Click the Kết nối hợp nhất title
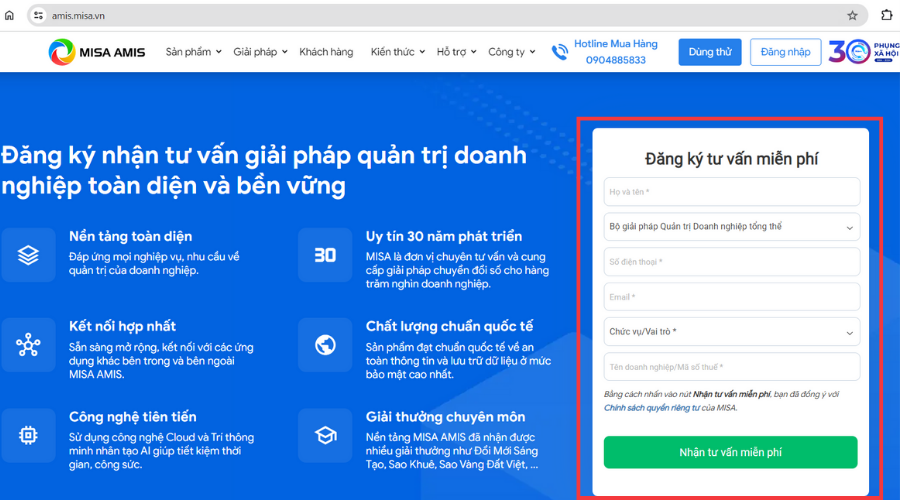This screenshot has height=500, width=900. pyautogui.click(x=122, y=327)
